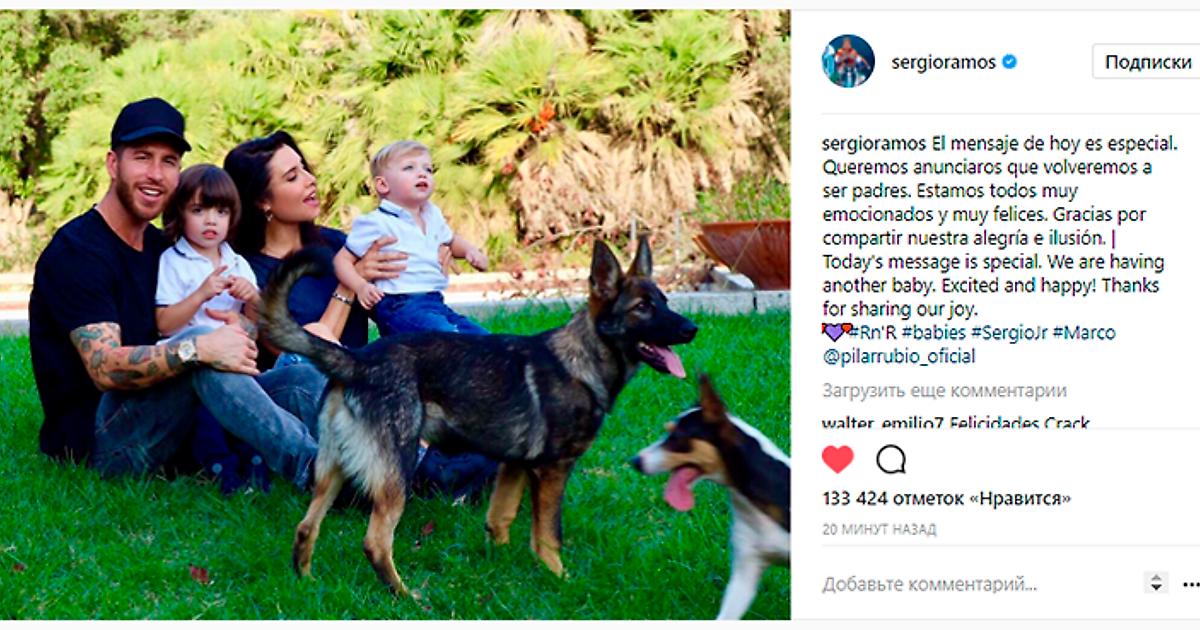This screenshot has width=1200, height=630.
Task: Click the Подписки follow button
Action: [x=1147, y=62]
